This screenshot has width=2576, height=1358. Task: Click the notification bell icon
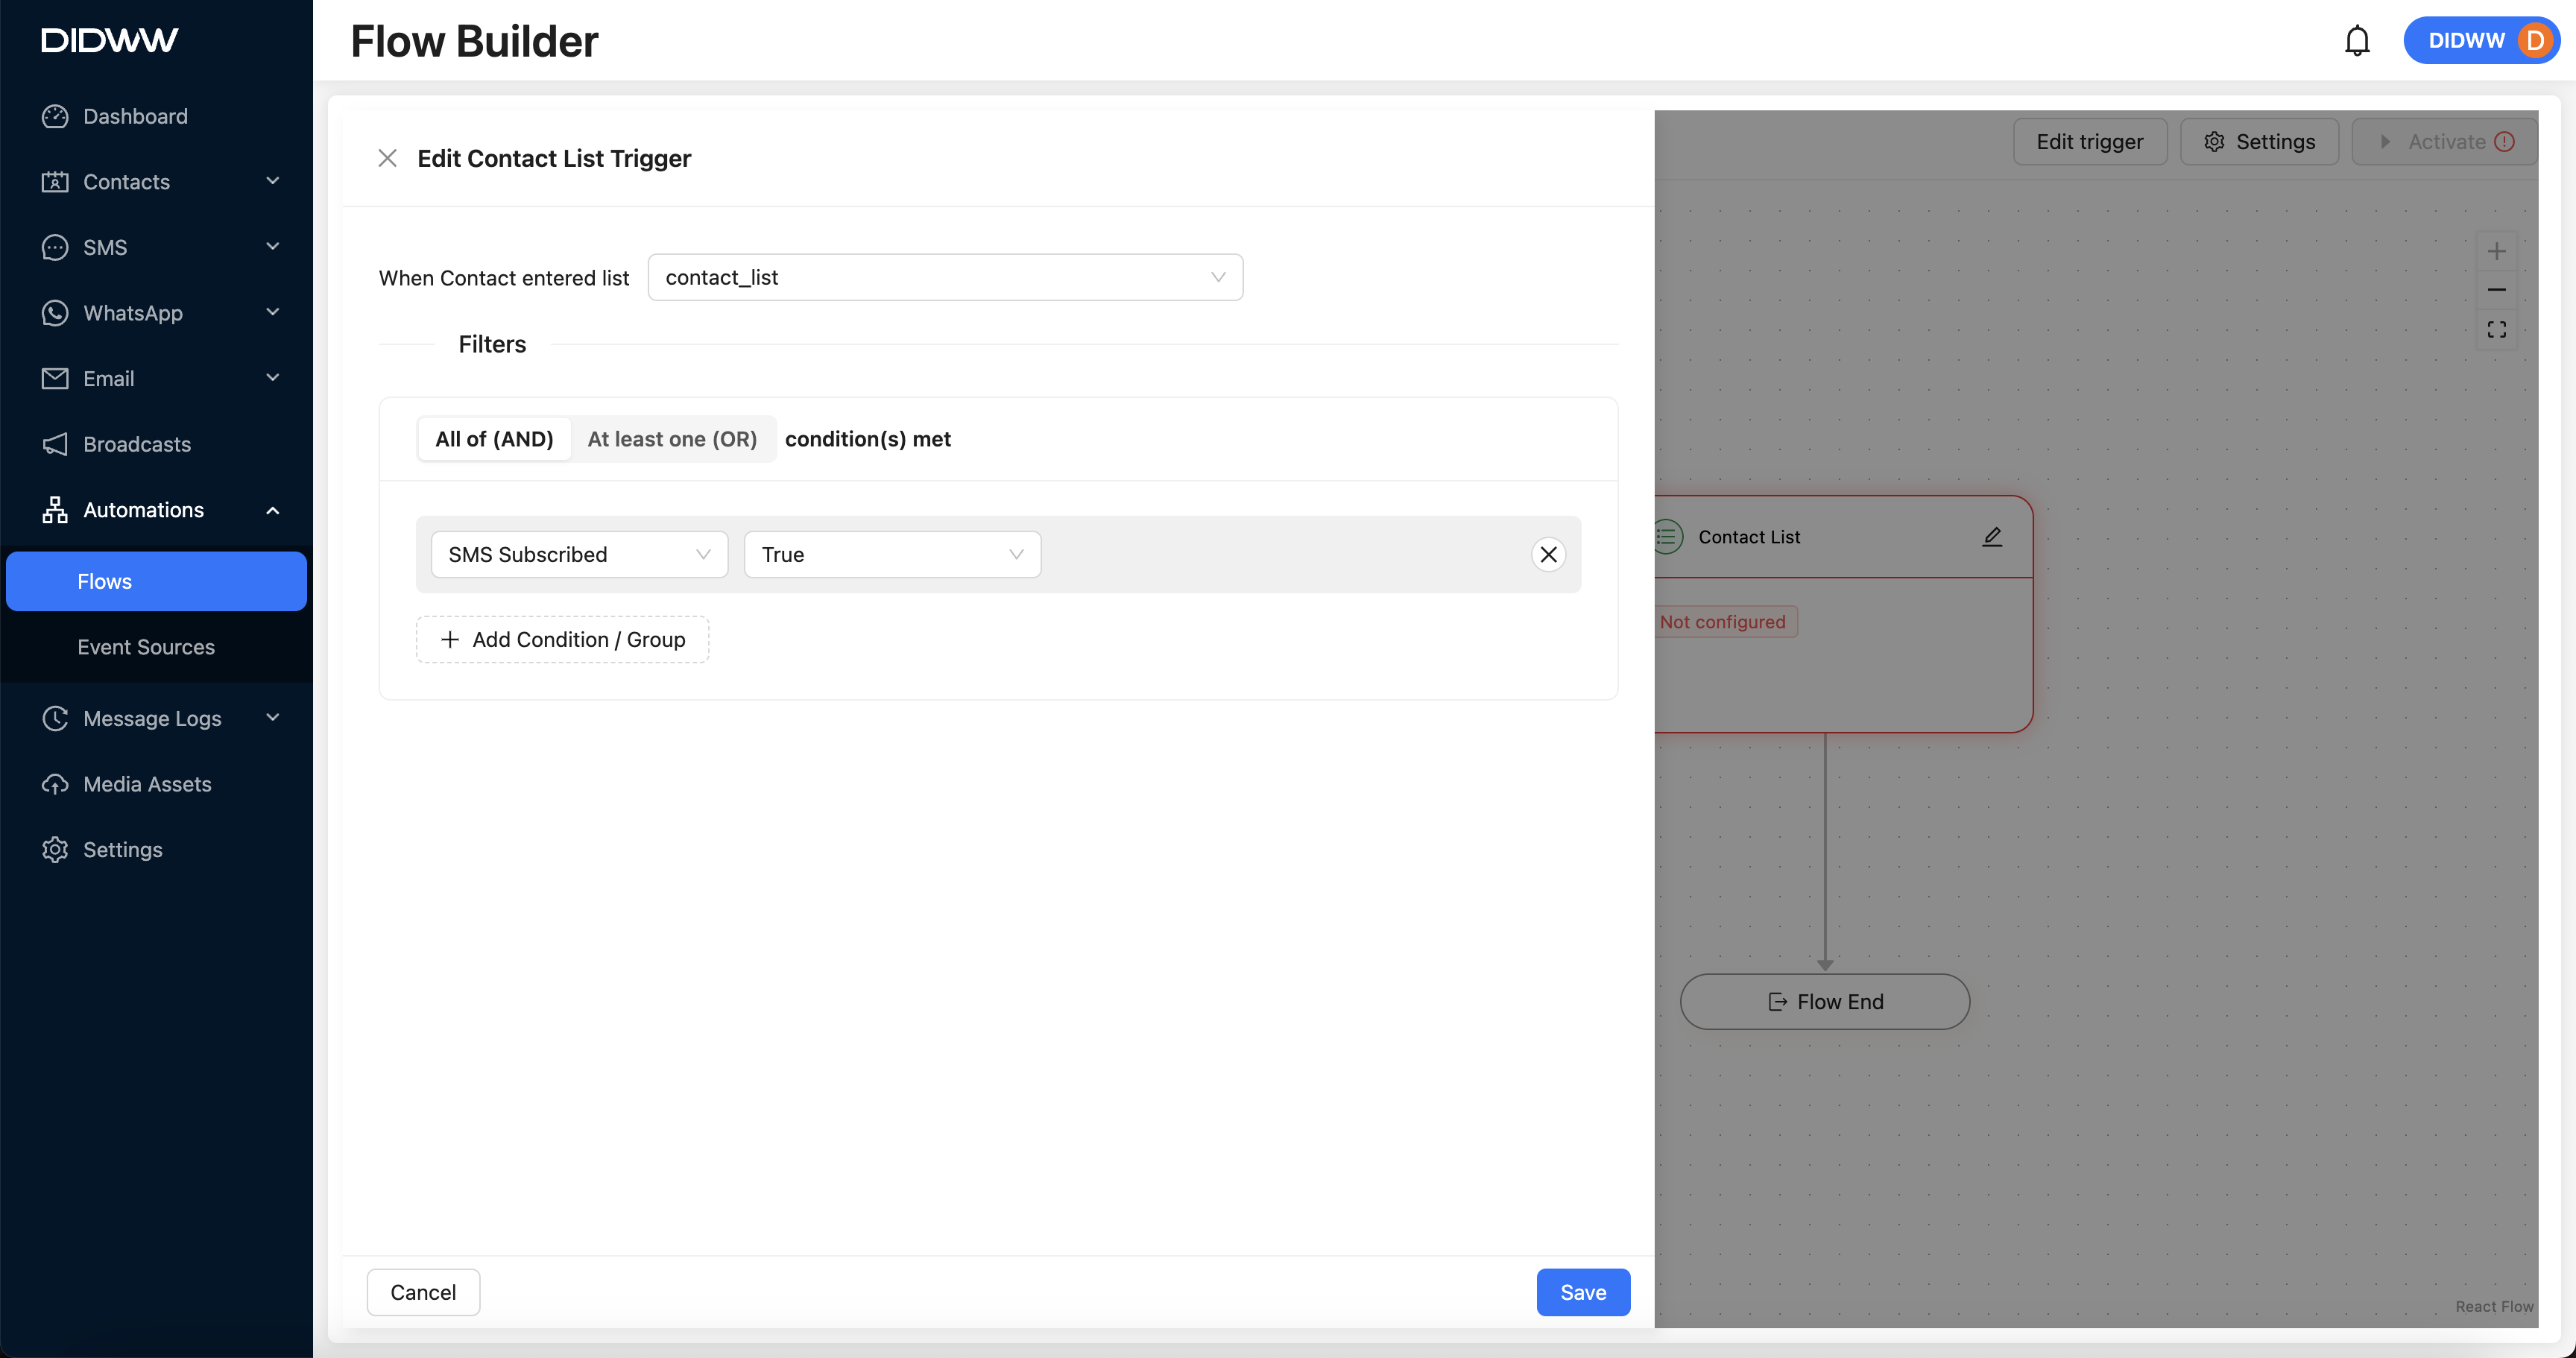[2356, 41]
